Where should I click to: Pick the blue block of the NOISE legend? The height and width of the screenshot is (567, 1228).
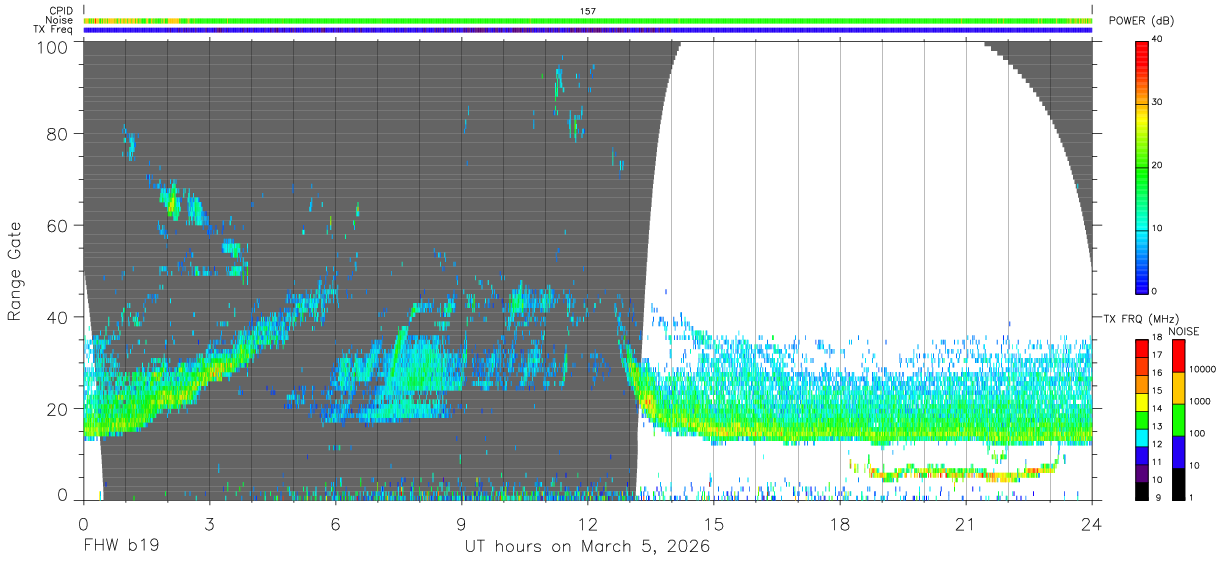click(x=1177, y=451)
